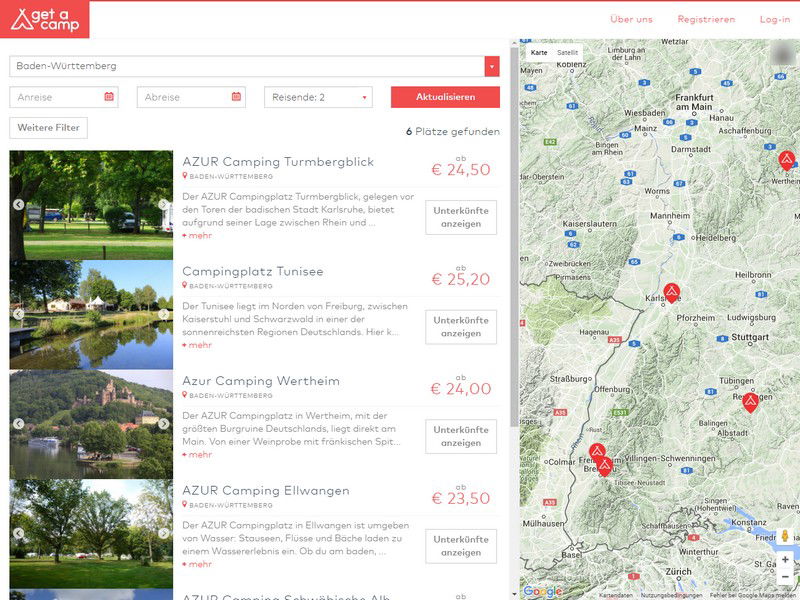Image resolution: width=800 pixels, height=600 pixels.
Task: Click the Abreise date input field
Action: (191, 97)
